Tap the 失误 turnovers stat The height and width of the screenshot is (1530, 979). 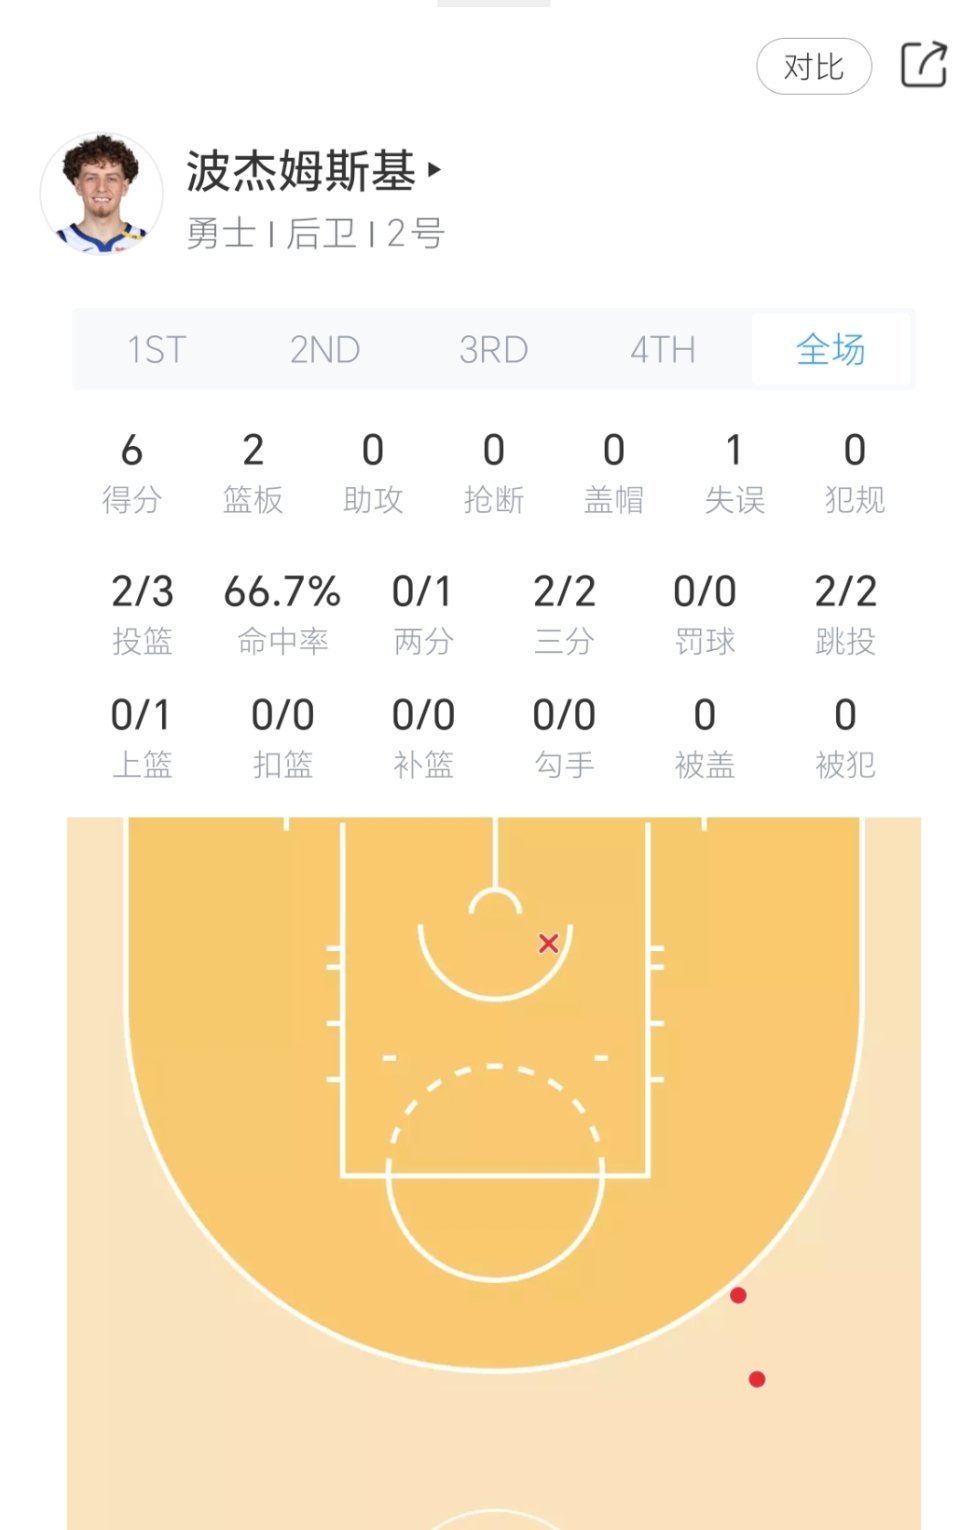(734, 473)
